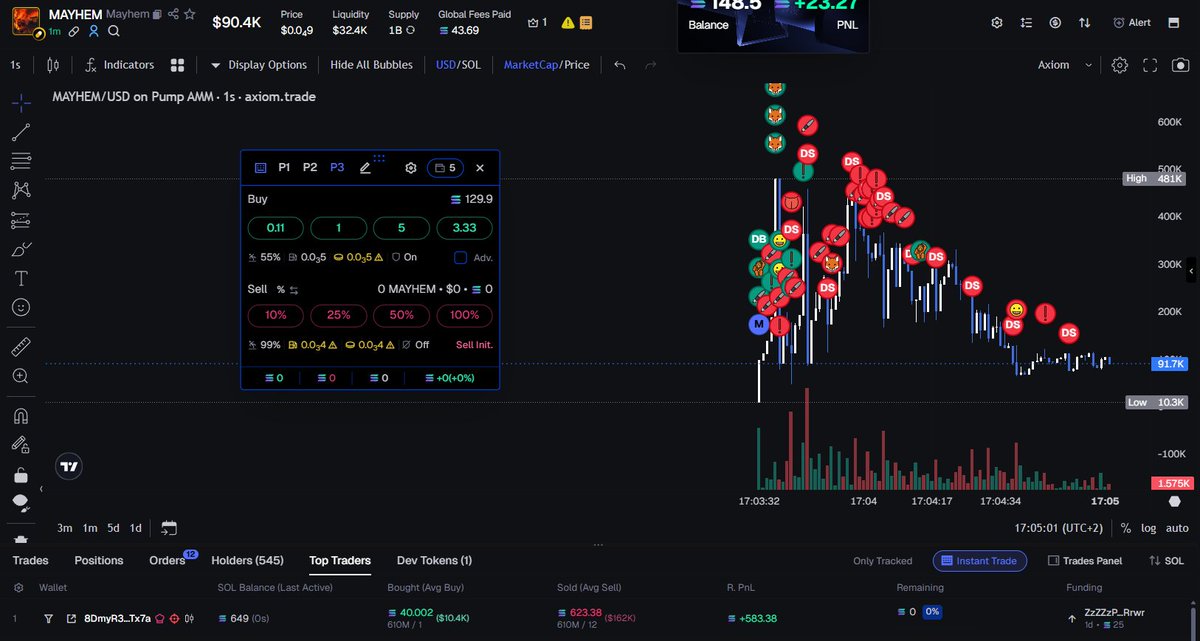The width and height of the screenshot is (1200, 641).
Task: Switch to the Positions tab
Action: click(x=99, y=560)
